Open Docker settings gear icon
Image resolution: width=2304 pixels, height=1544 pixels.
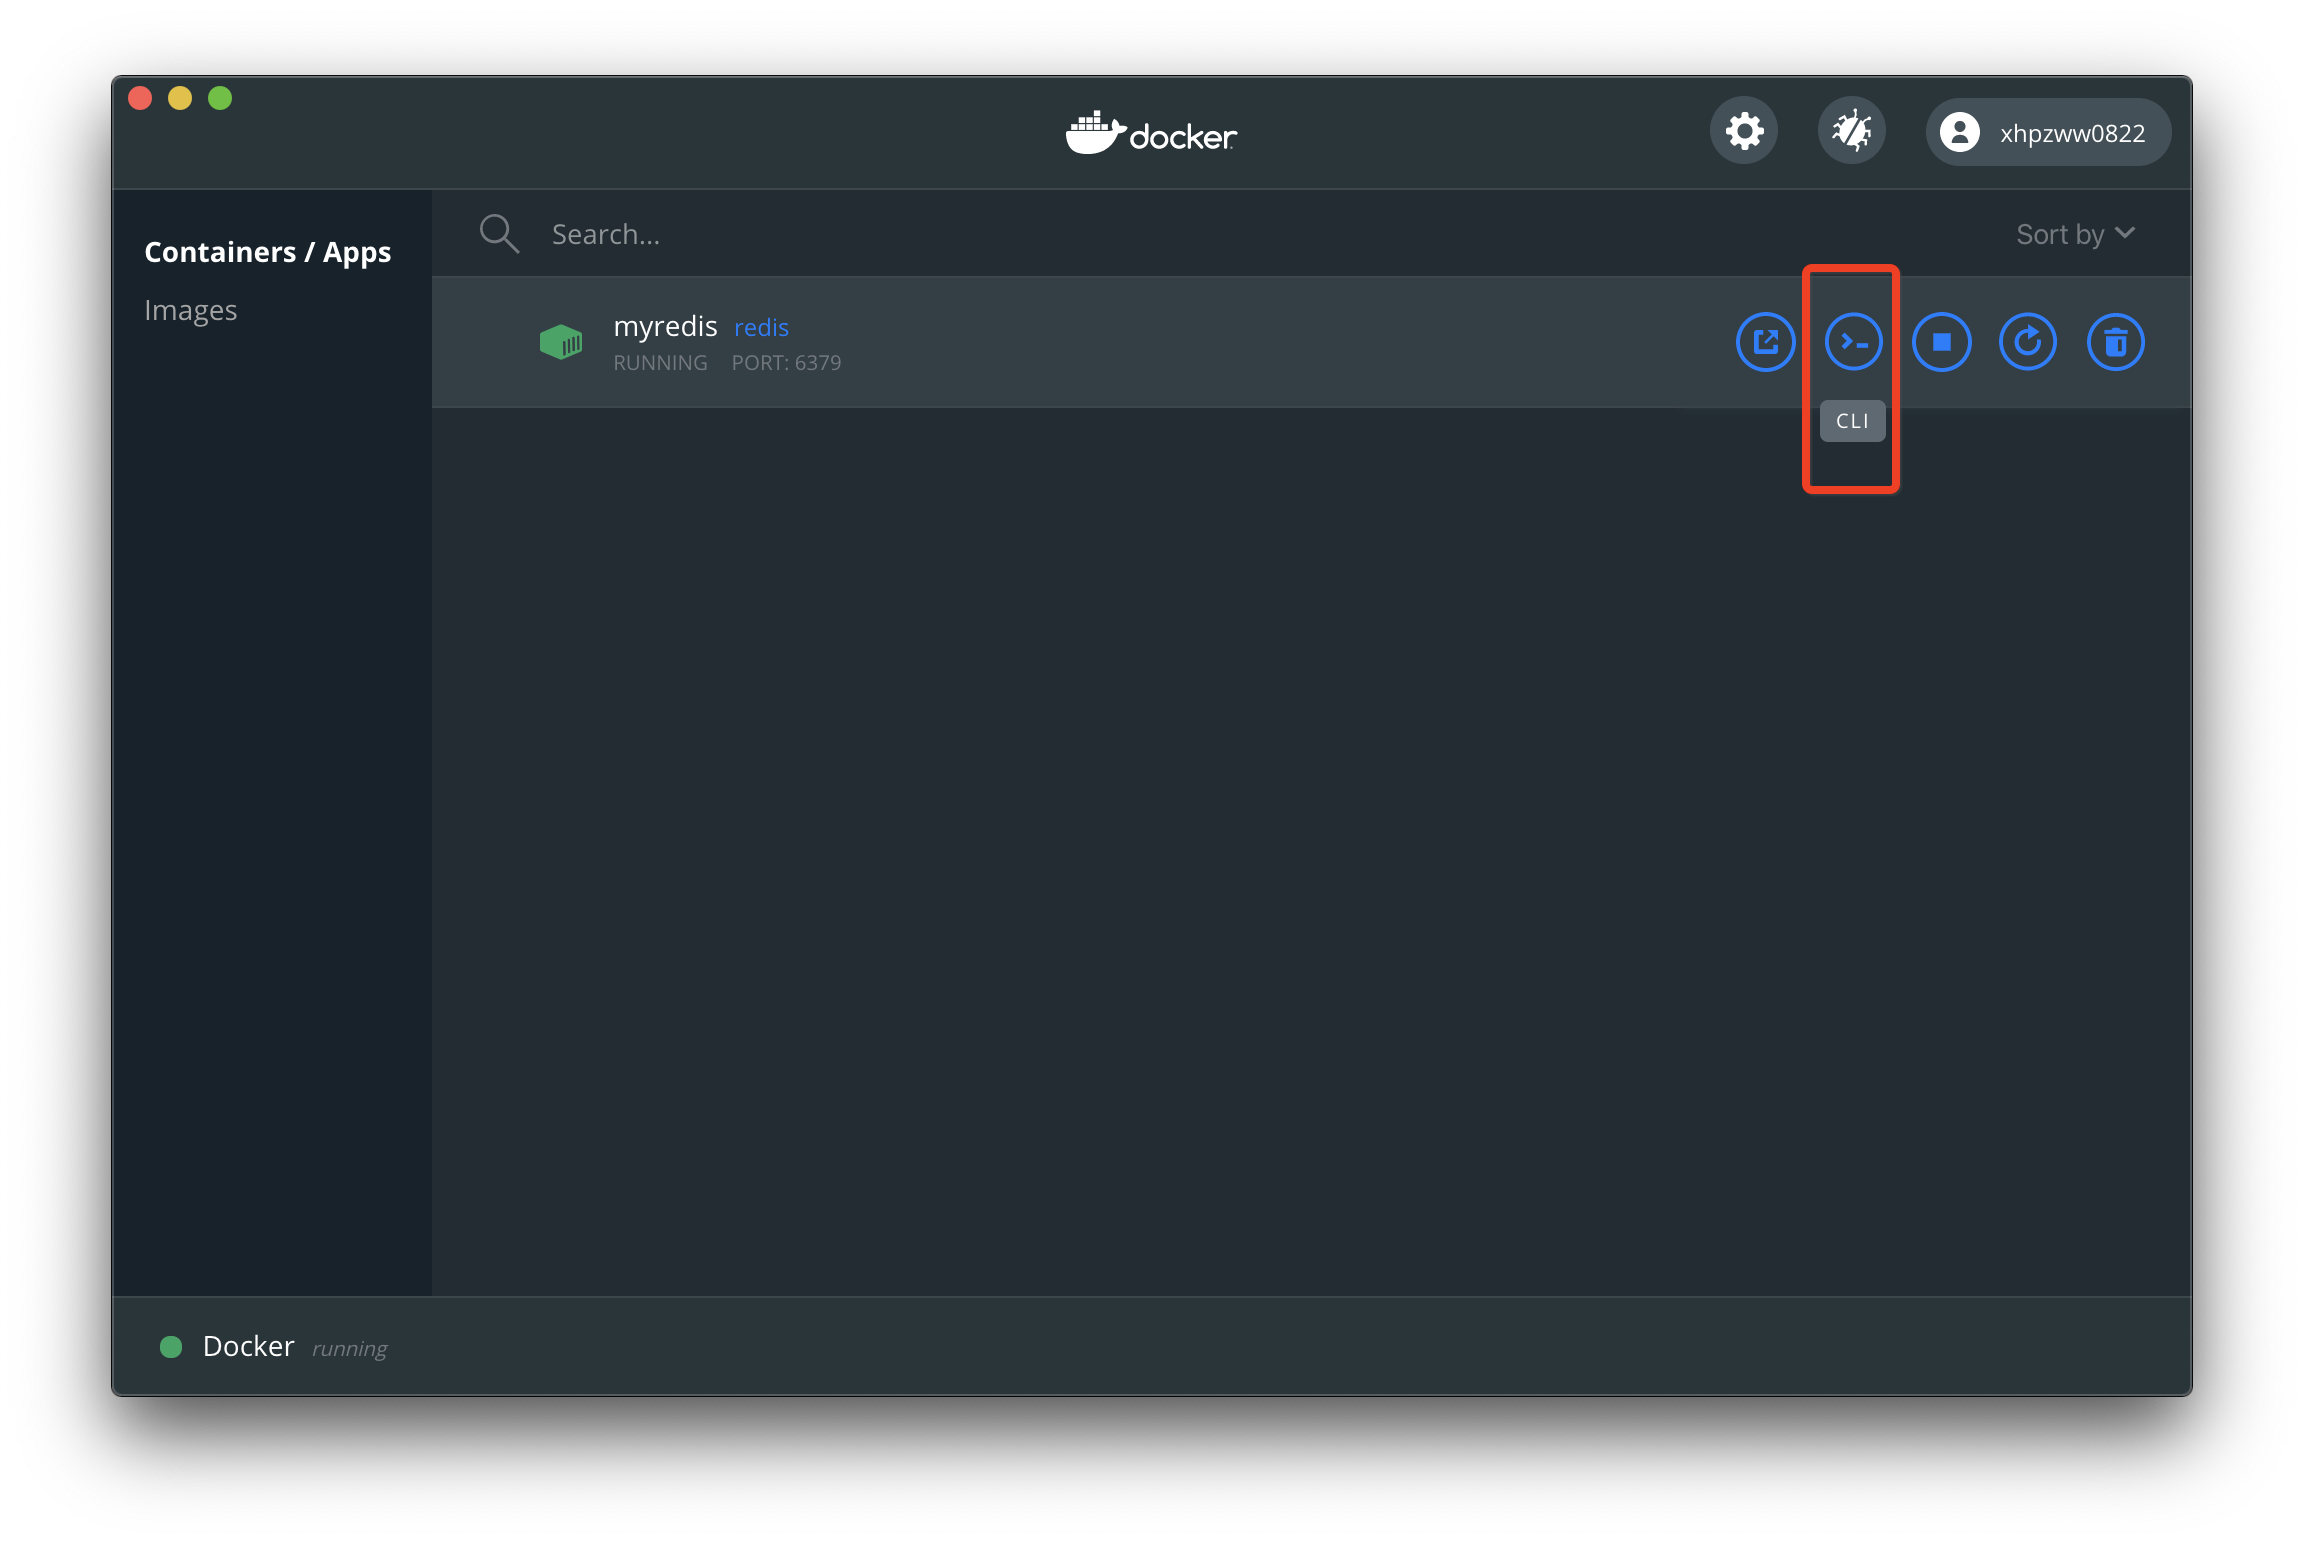point(1744,131)
